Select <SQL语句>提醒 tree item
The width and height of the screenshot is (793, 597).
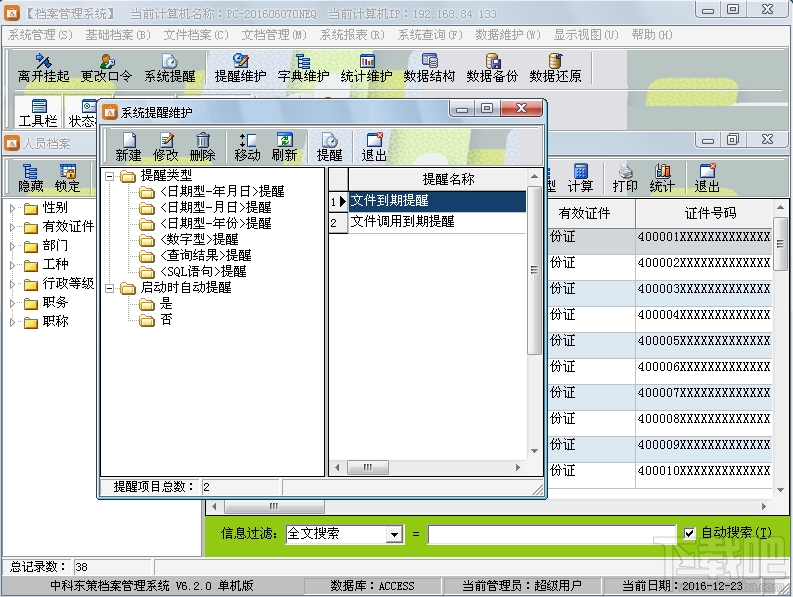203,272
